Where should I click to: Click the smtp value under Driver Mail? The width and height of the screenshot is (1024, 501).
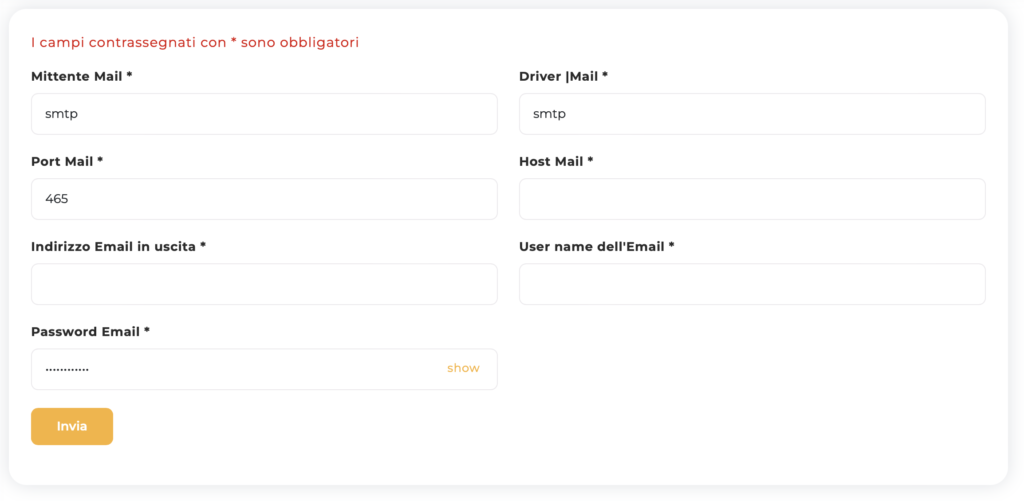click(x=550, y=114)
